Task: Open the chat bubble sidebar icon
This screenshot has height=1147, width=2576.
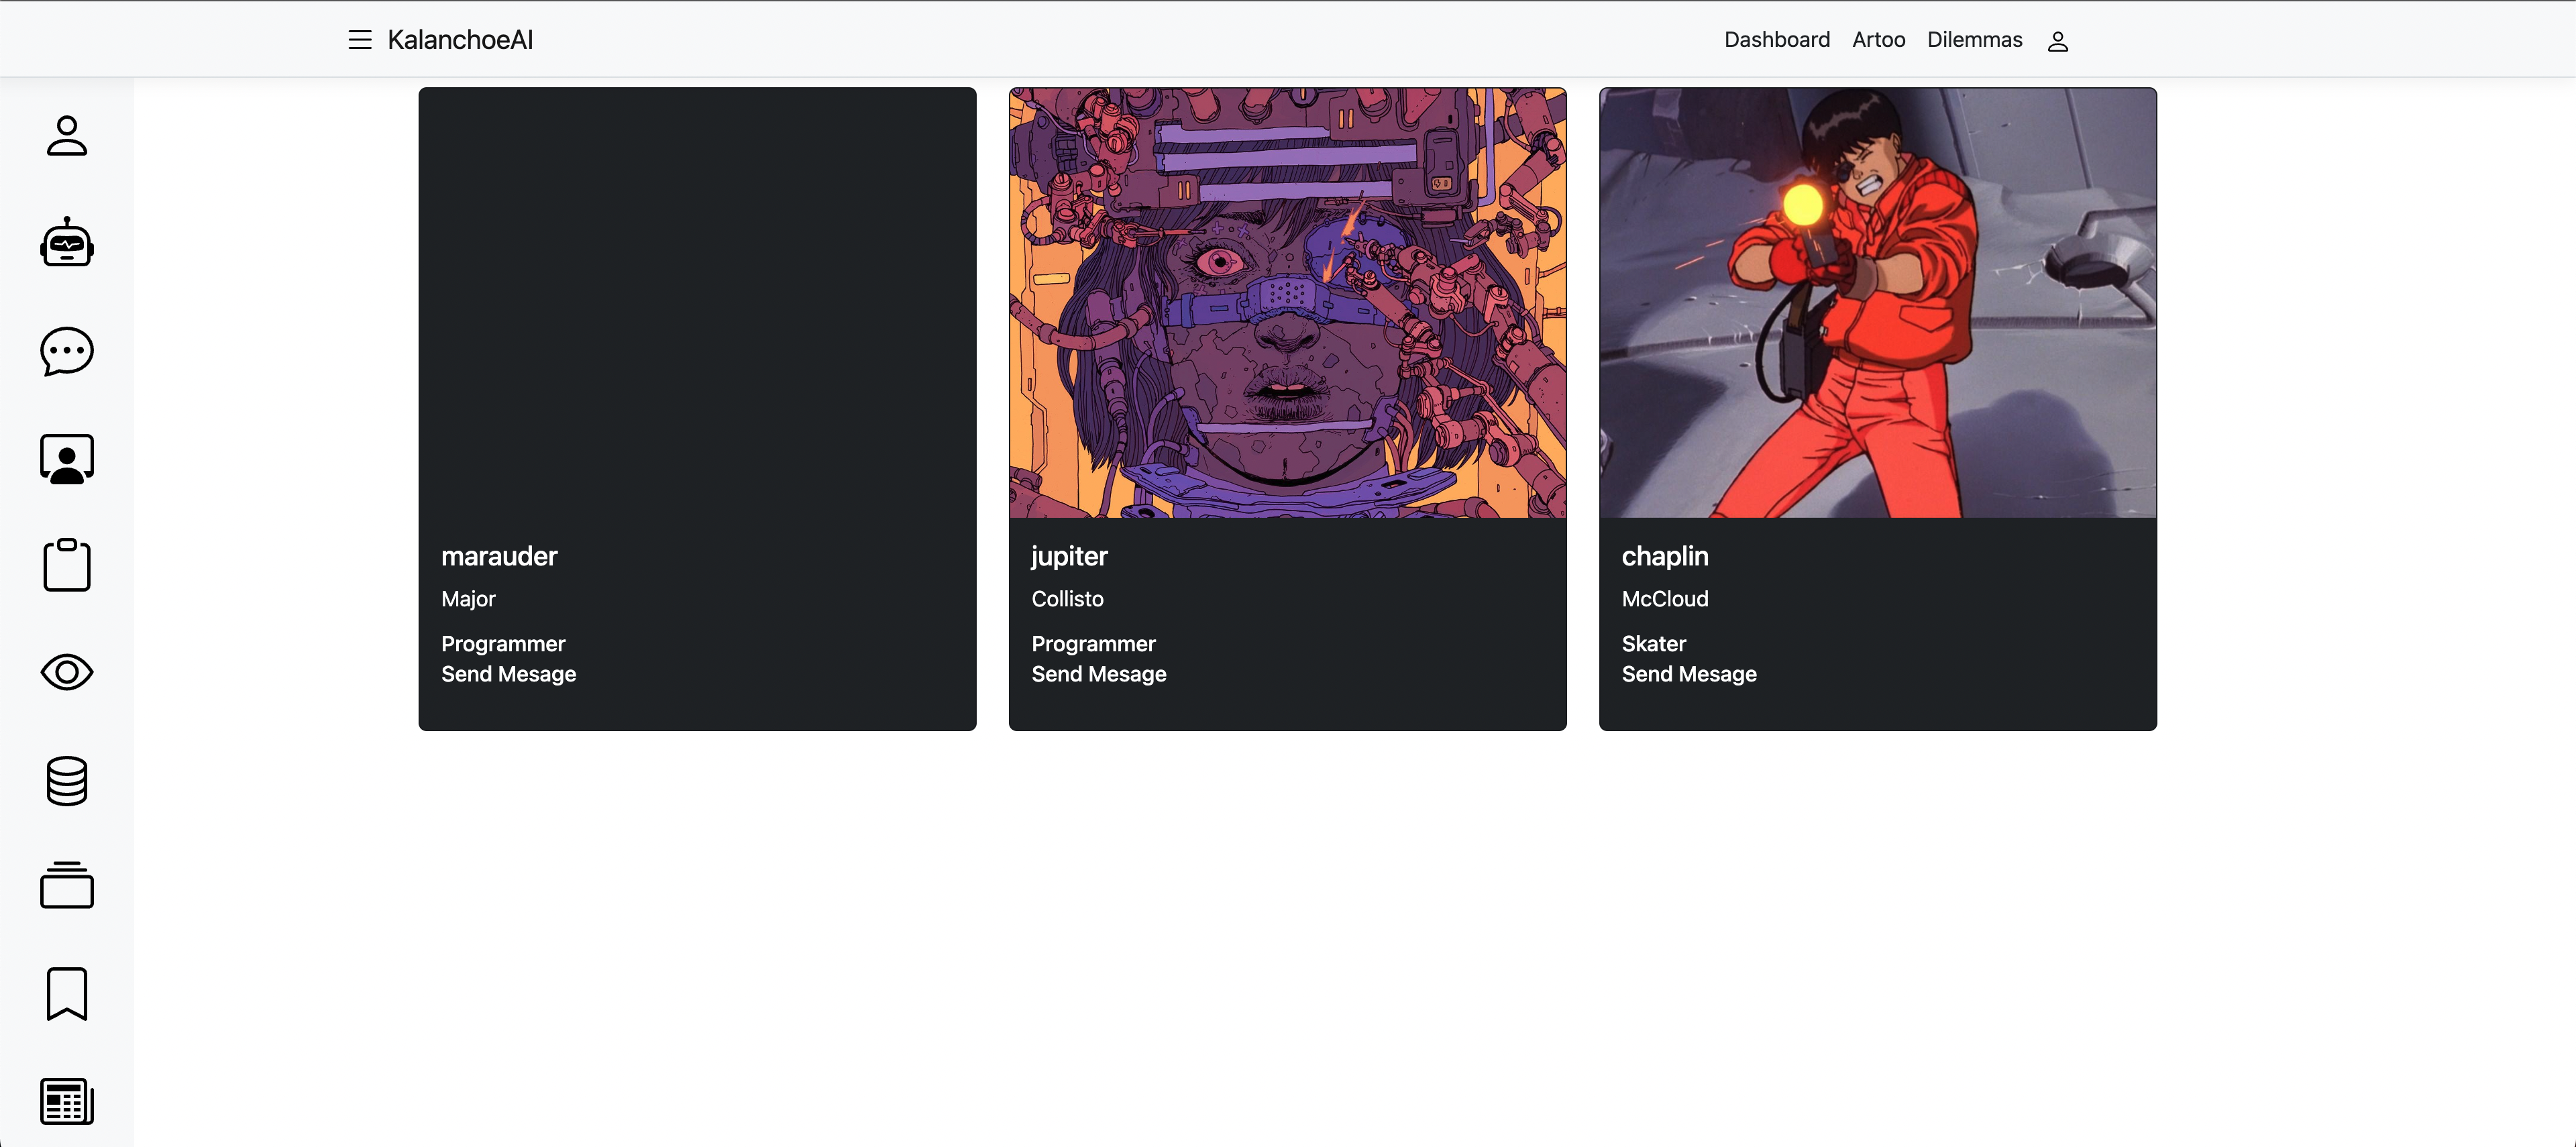Action: click(x=67, y=351)
